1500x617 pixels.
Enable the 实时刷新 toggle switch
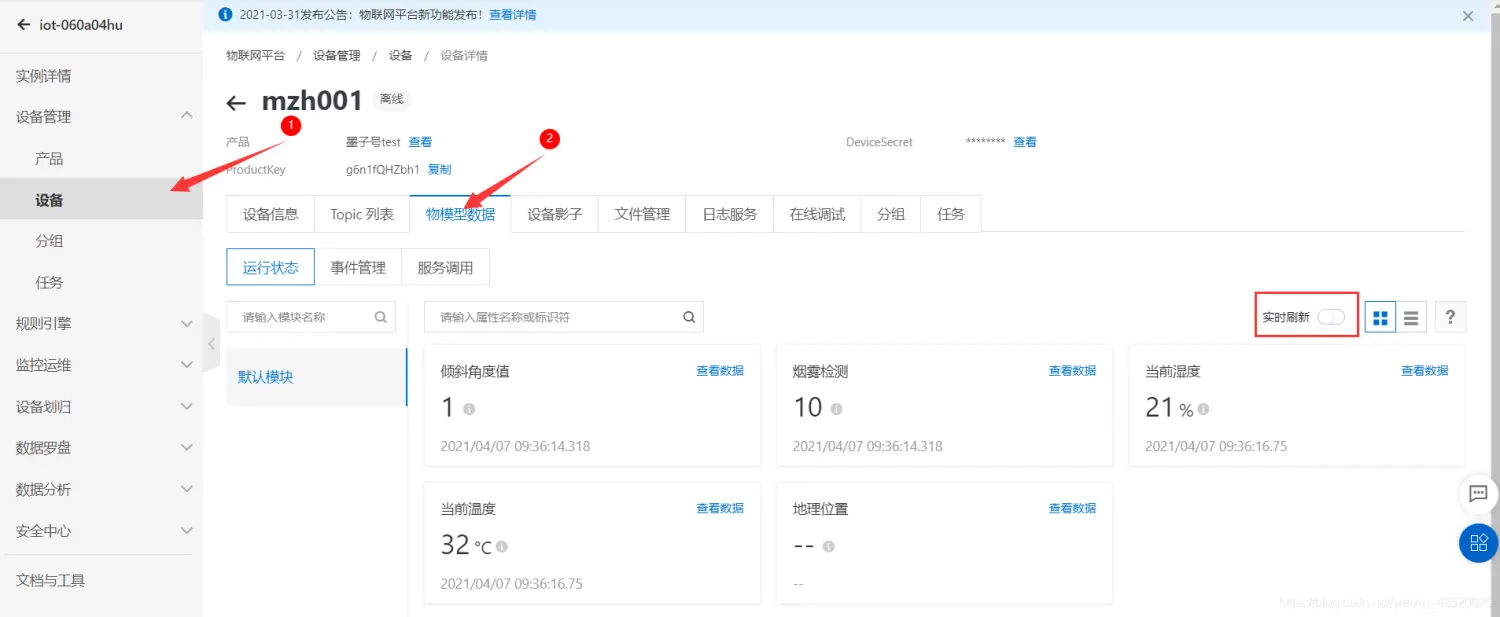1330,317
